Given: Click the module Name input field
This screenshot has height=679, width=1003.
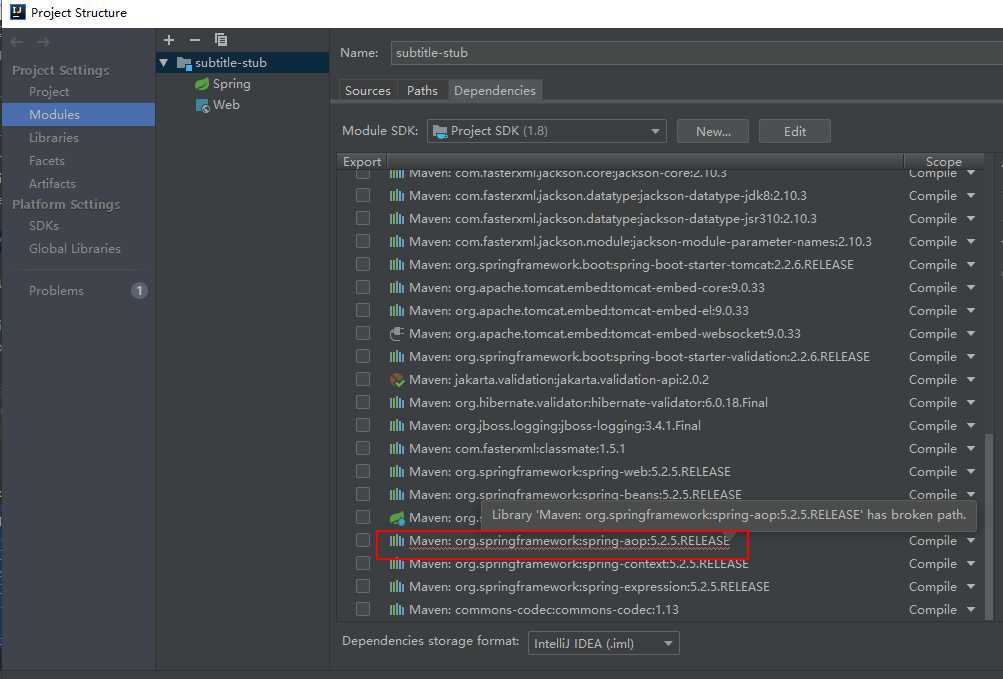Looking at the screenshot, I should click(x=697, y=53).
